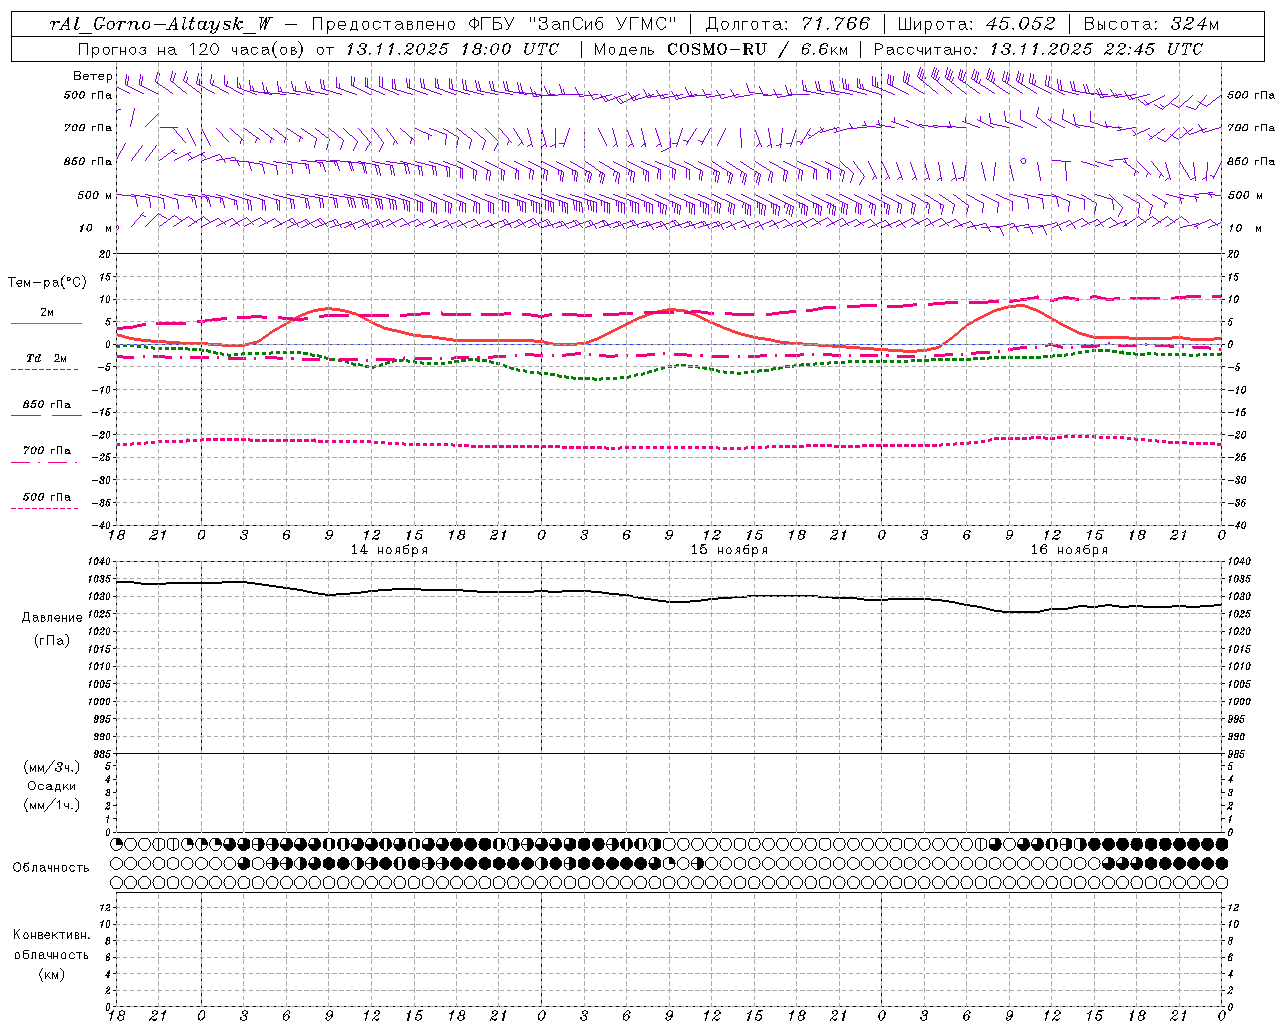Click the Рассчитано: 13.11.2025 22:45 UTC timestamp
1280x1024 pixels.
tap(1038, 49)
